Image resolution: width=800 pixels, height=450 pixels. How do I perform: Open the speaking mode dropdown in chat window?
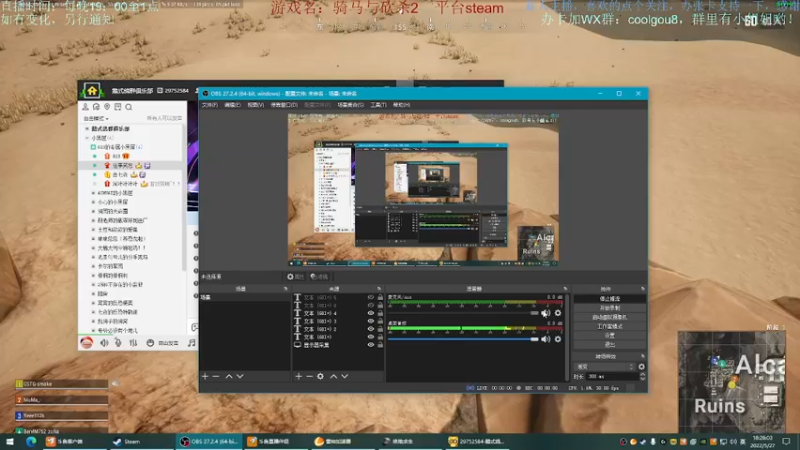tap(96, 118)
